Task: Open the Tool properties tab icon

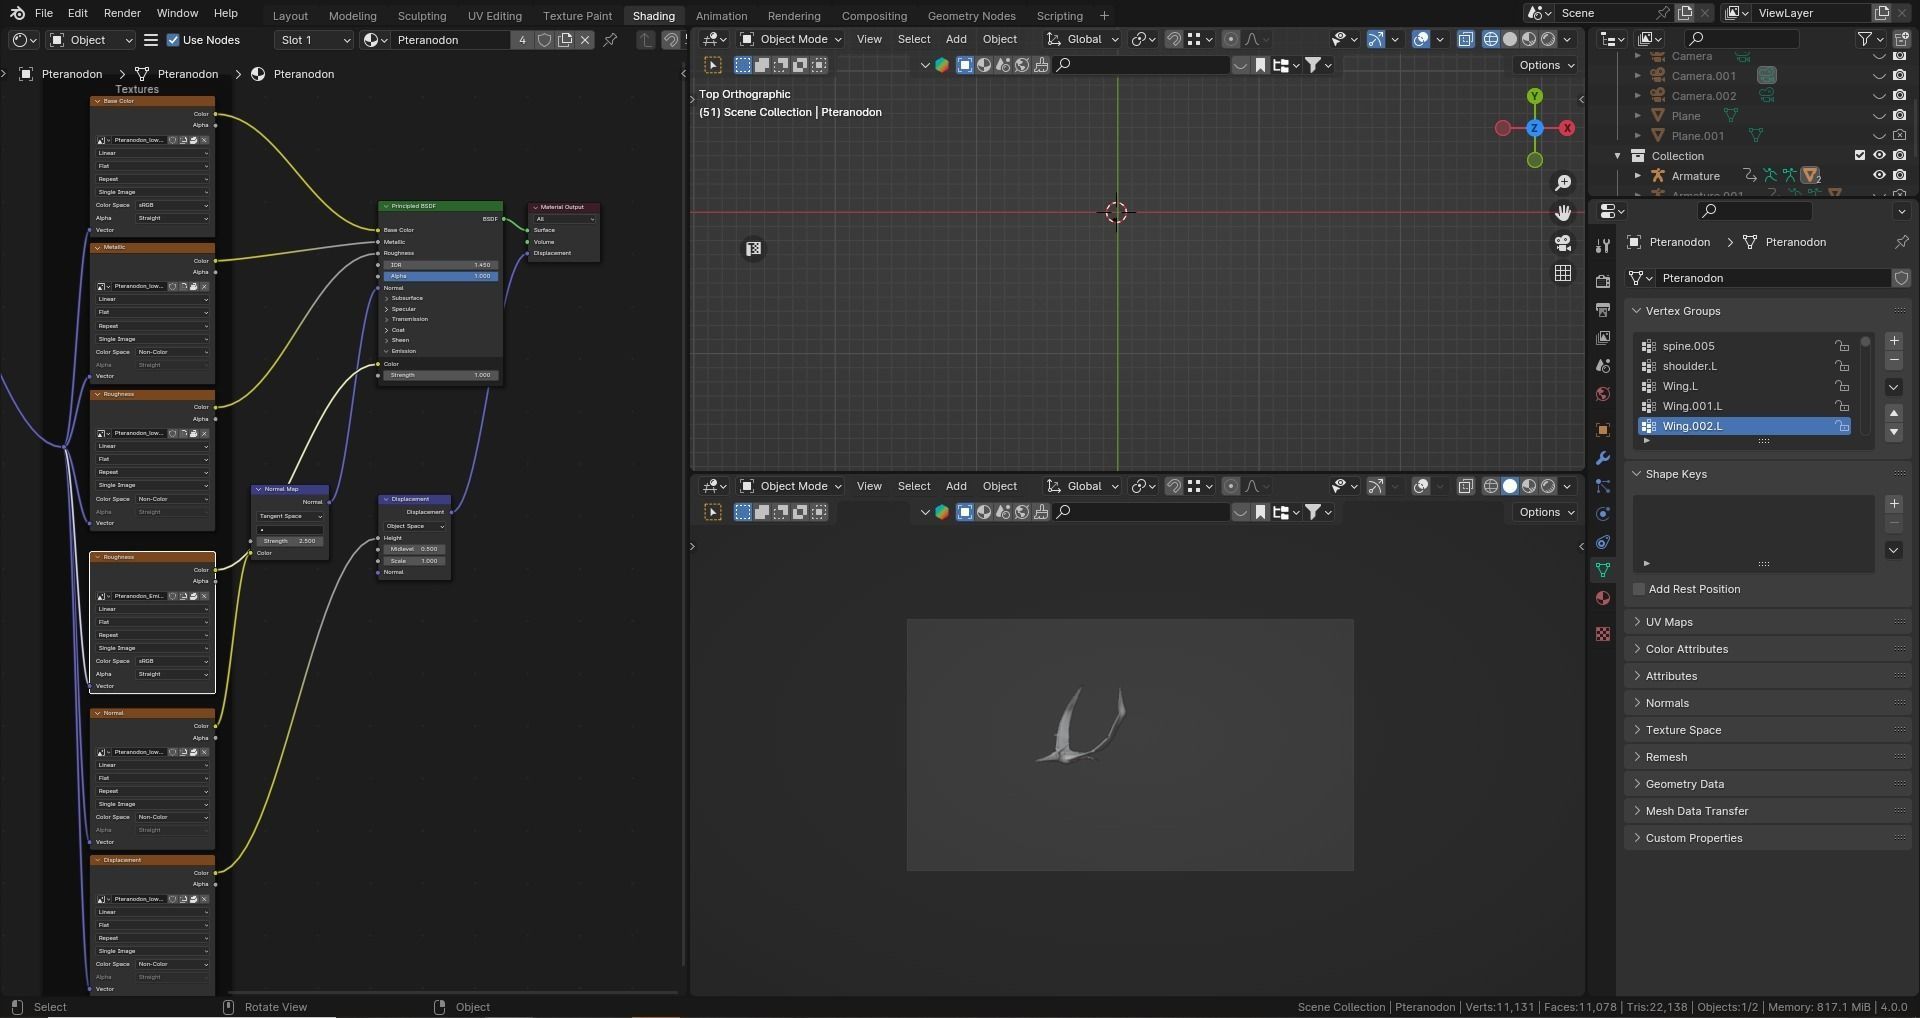Action: click(x=1603, y=246)
